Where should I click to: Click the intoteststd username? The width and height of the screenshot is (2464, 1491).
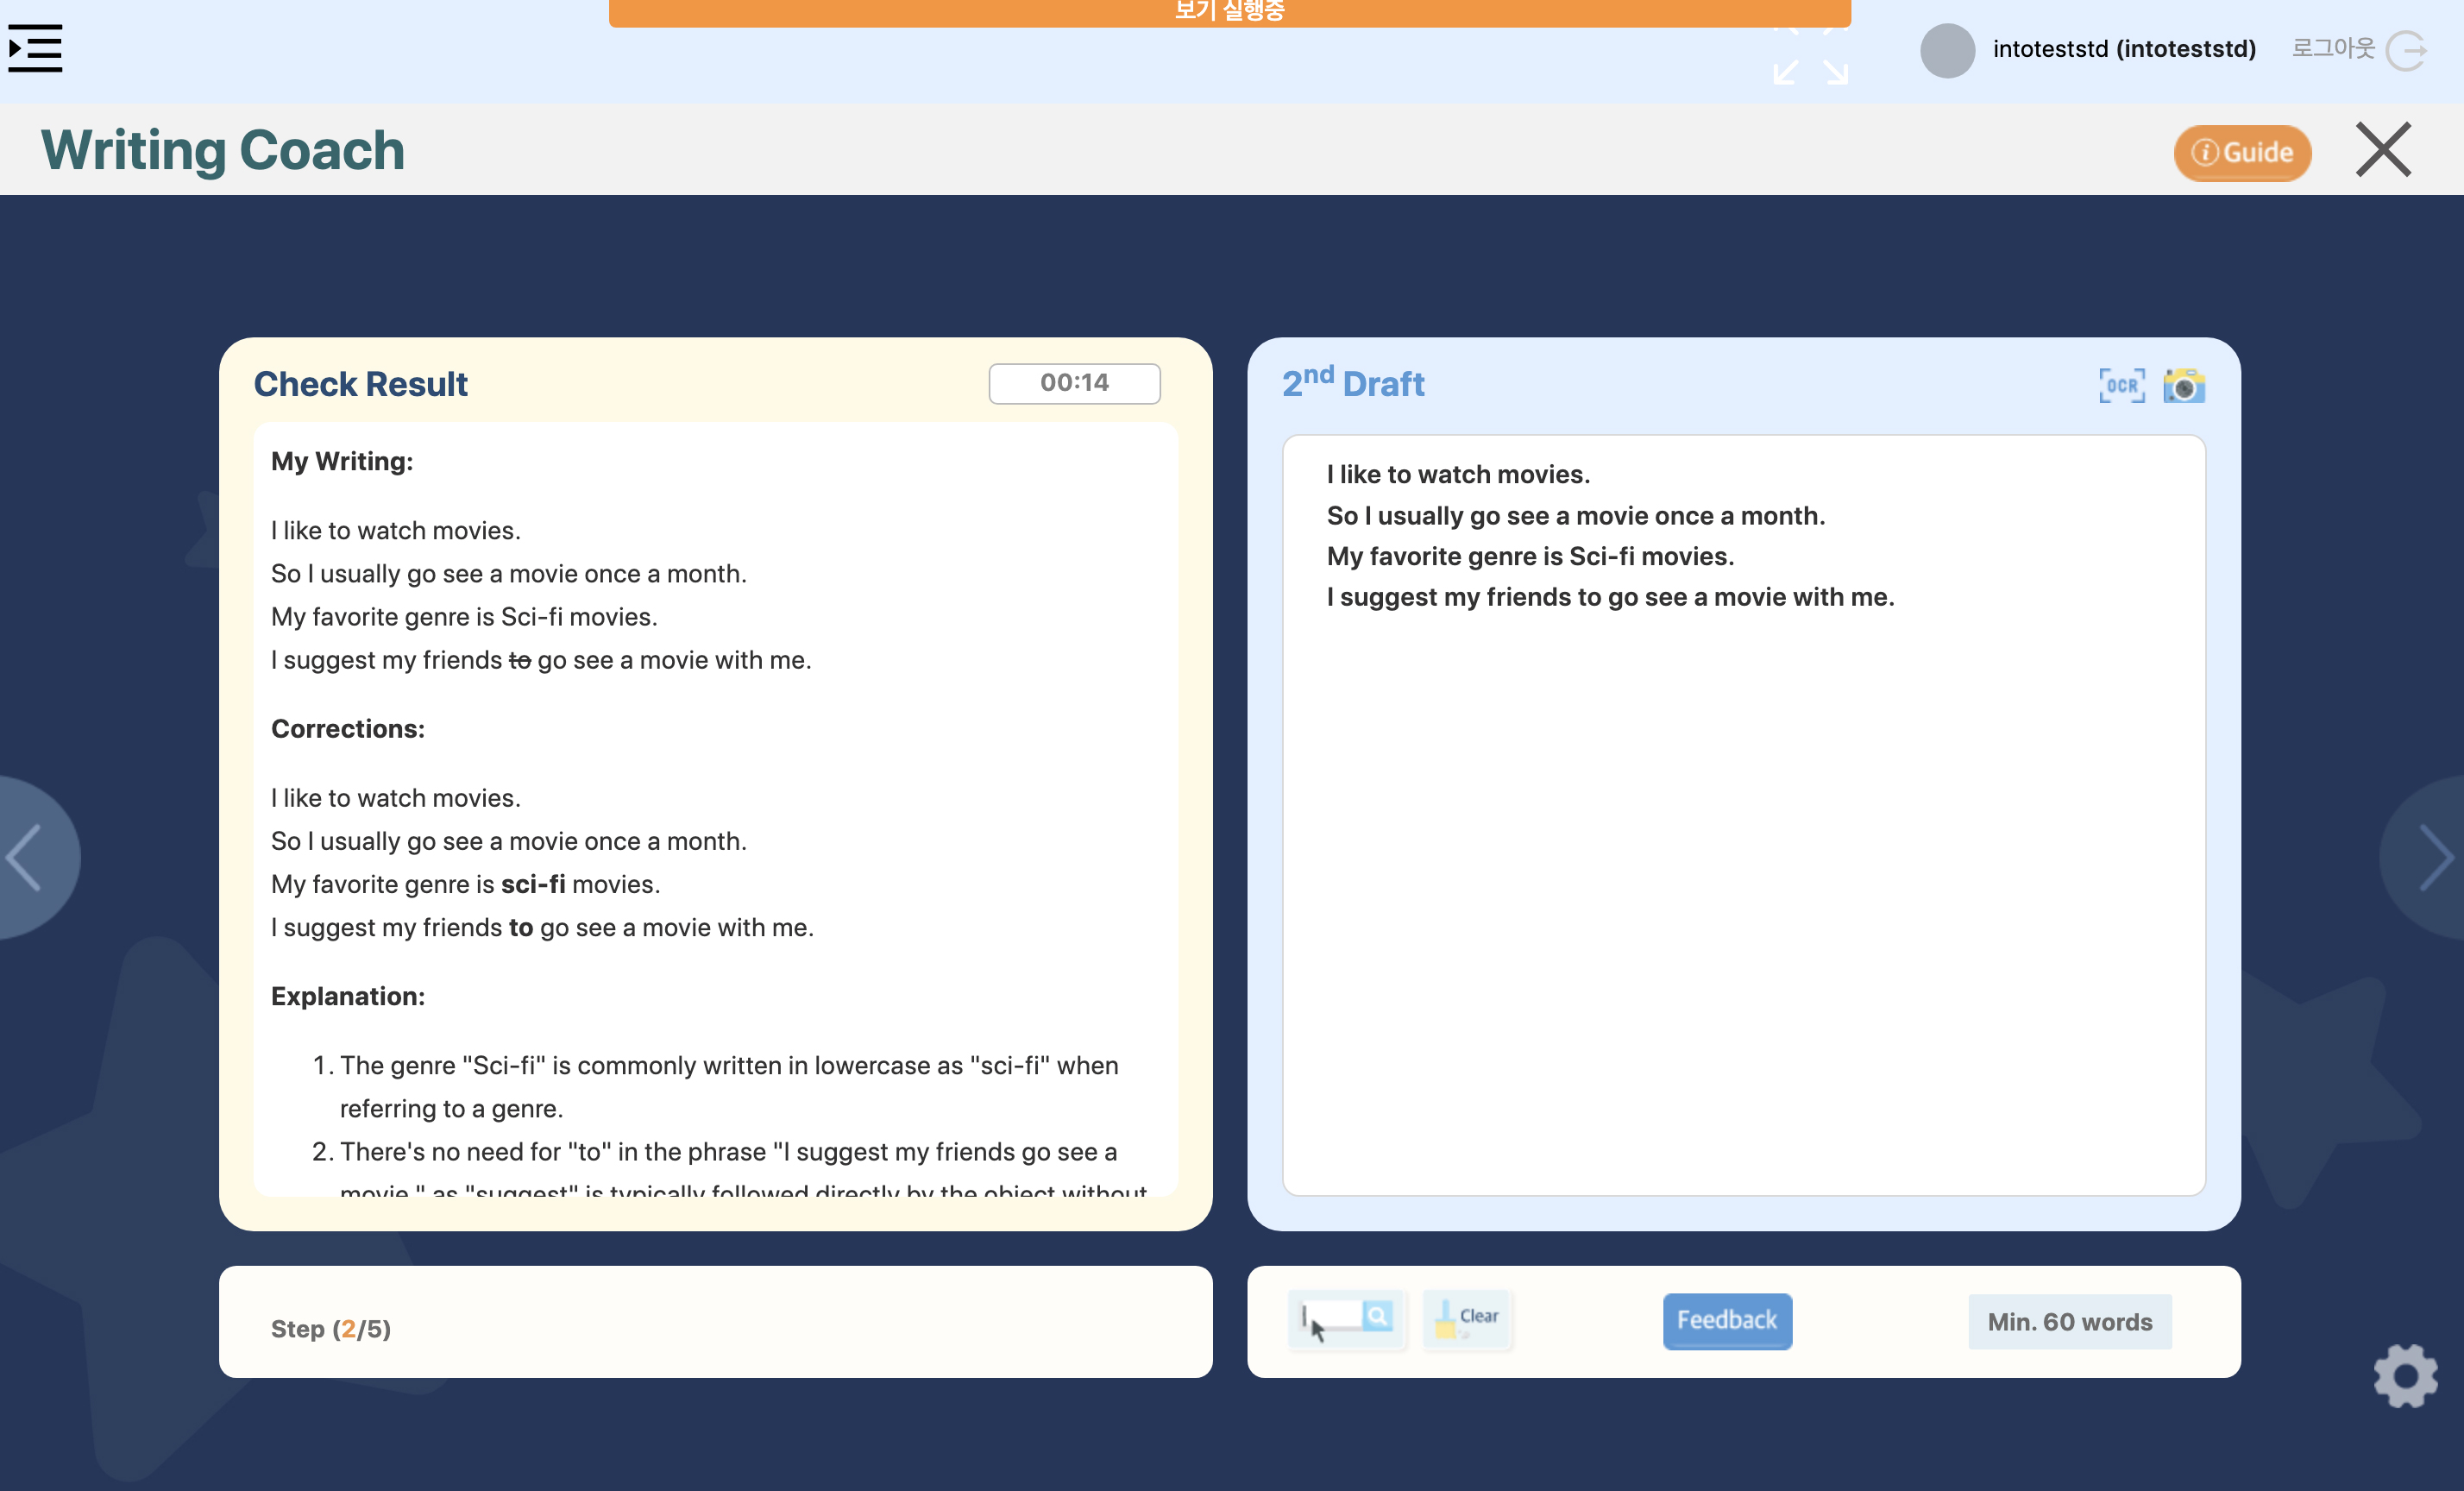tap(2123, 49)
